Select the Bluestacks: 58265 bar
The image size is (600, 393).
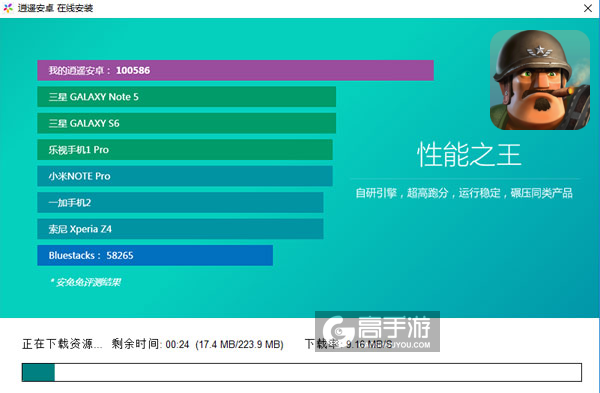click(155, 255)
